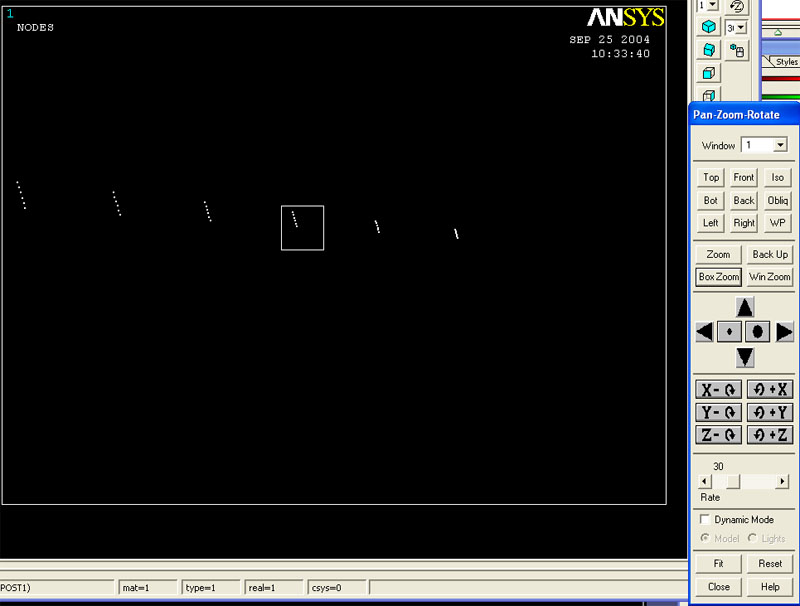Select the Model radio button
The image size is (800, 606).
[x=705, y=538]
